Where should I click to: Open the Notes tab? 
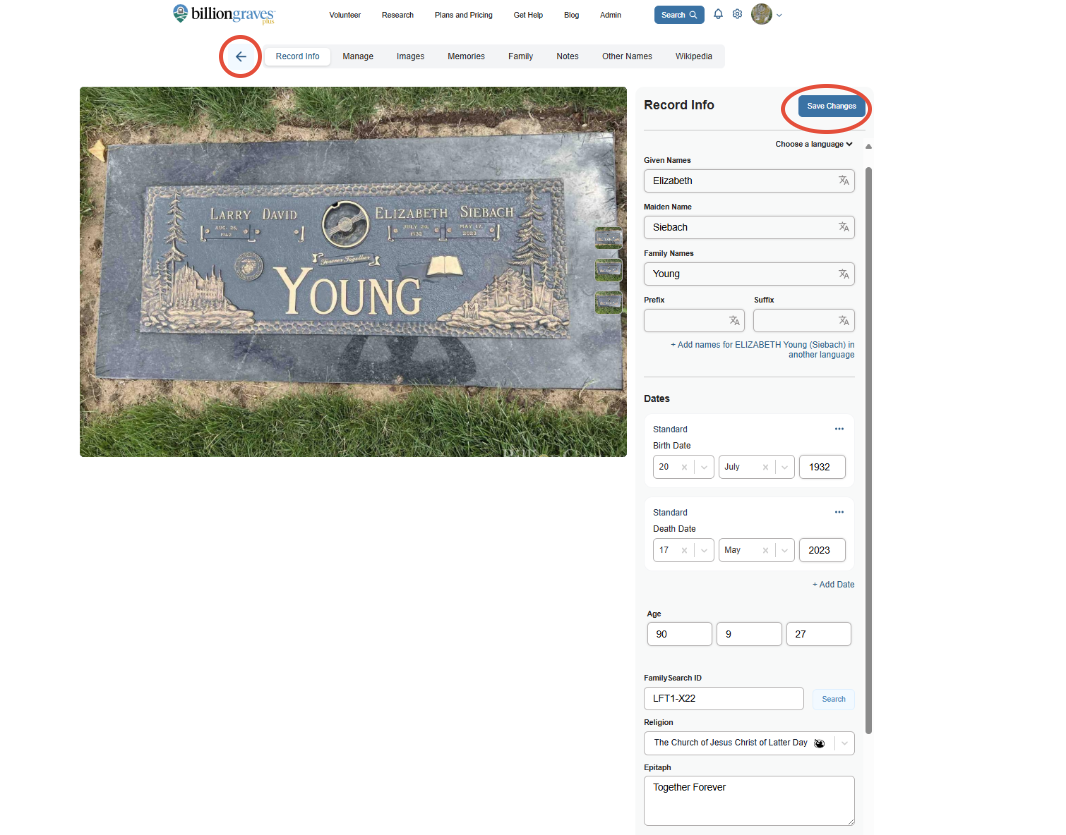567,56
